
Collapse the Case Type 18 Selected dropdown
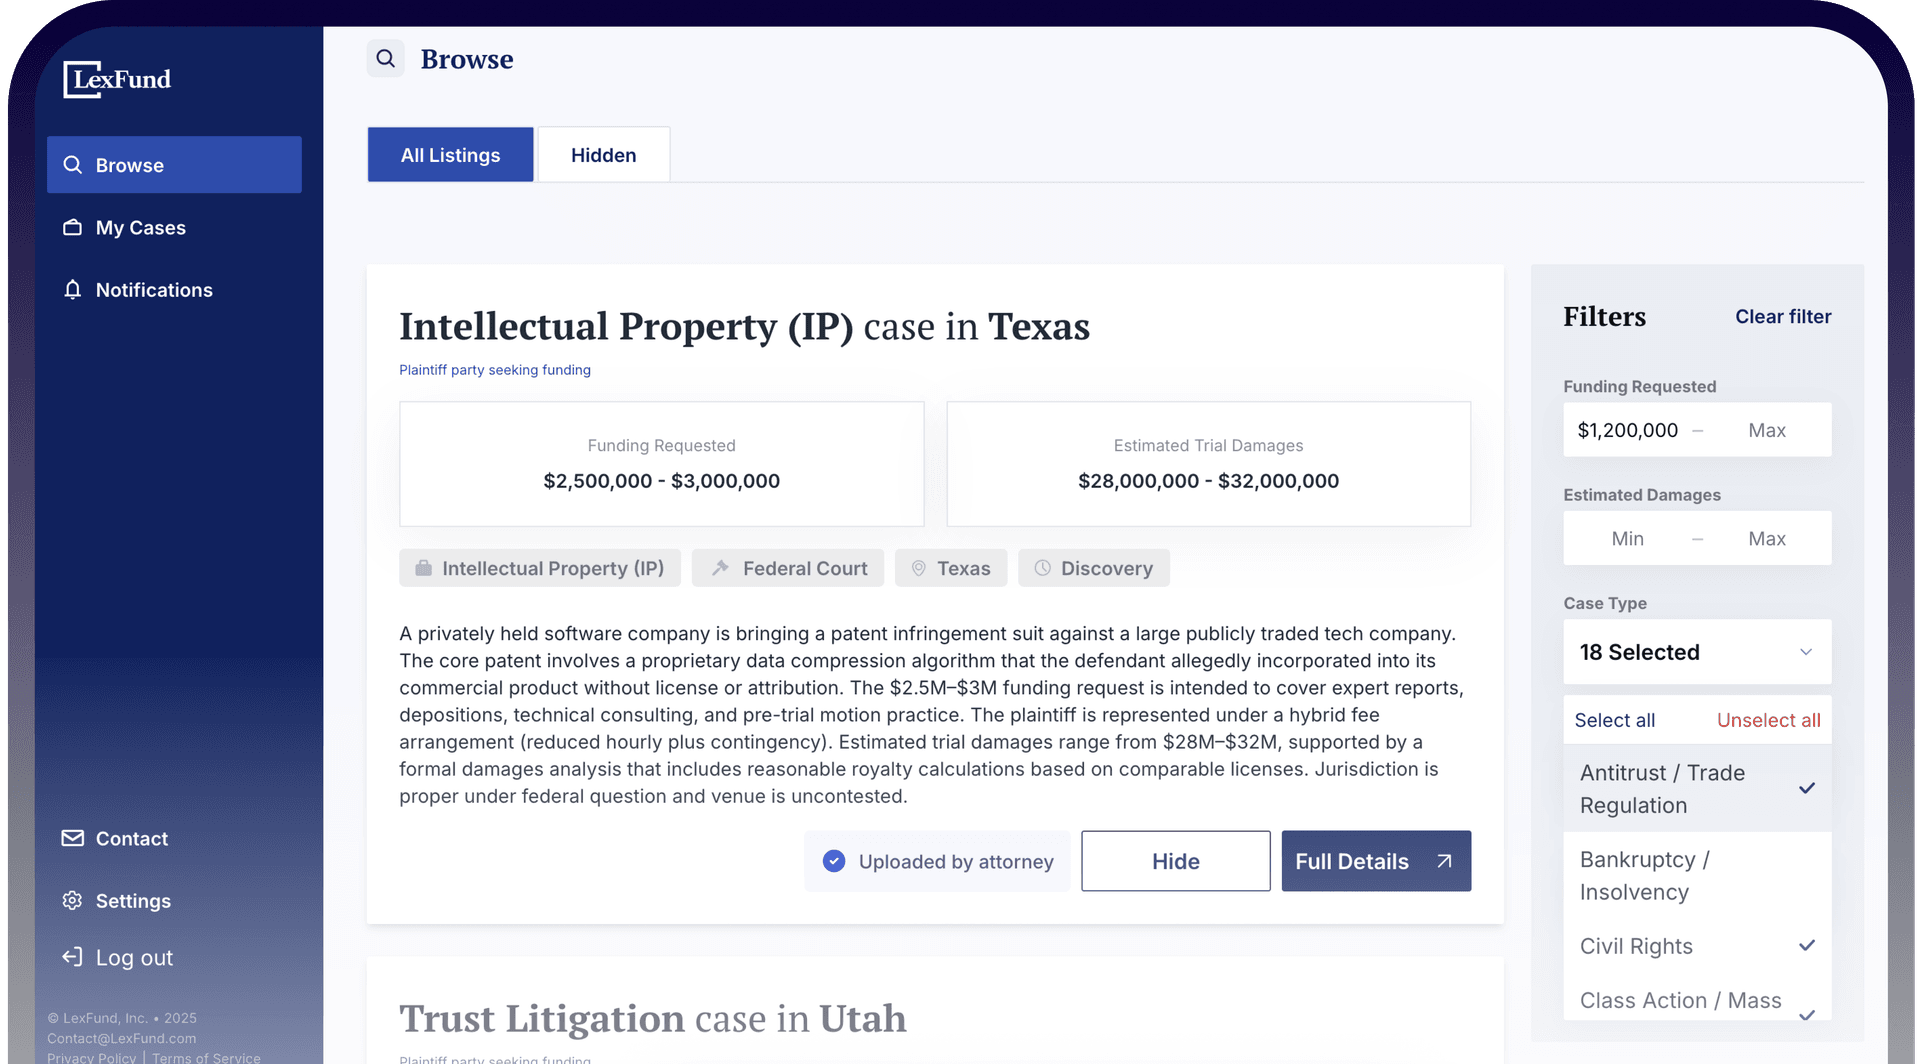coord(1697,652)
